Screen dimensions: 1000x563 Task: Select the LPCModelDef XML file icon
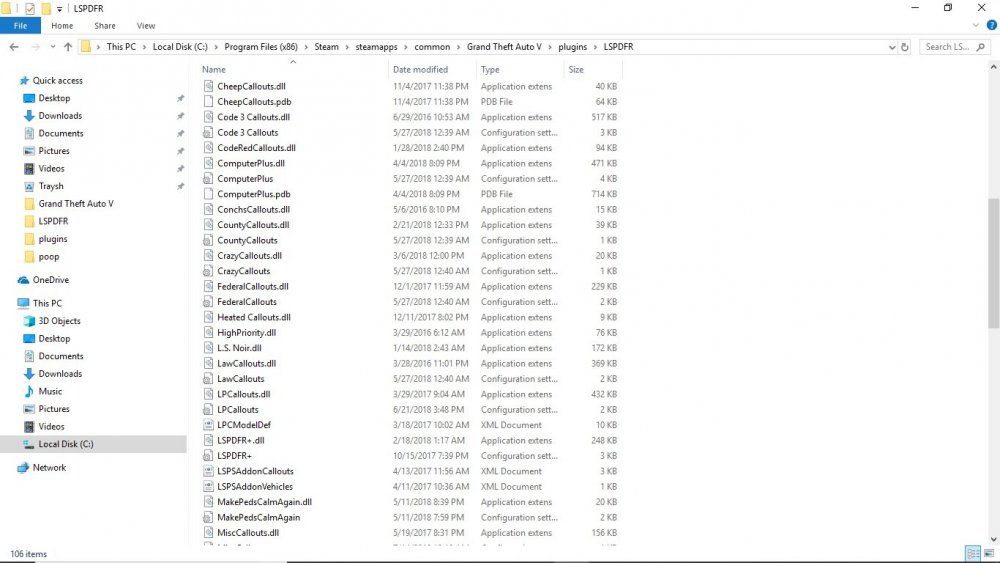[x=208, y=425]
